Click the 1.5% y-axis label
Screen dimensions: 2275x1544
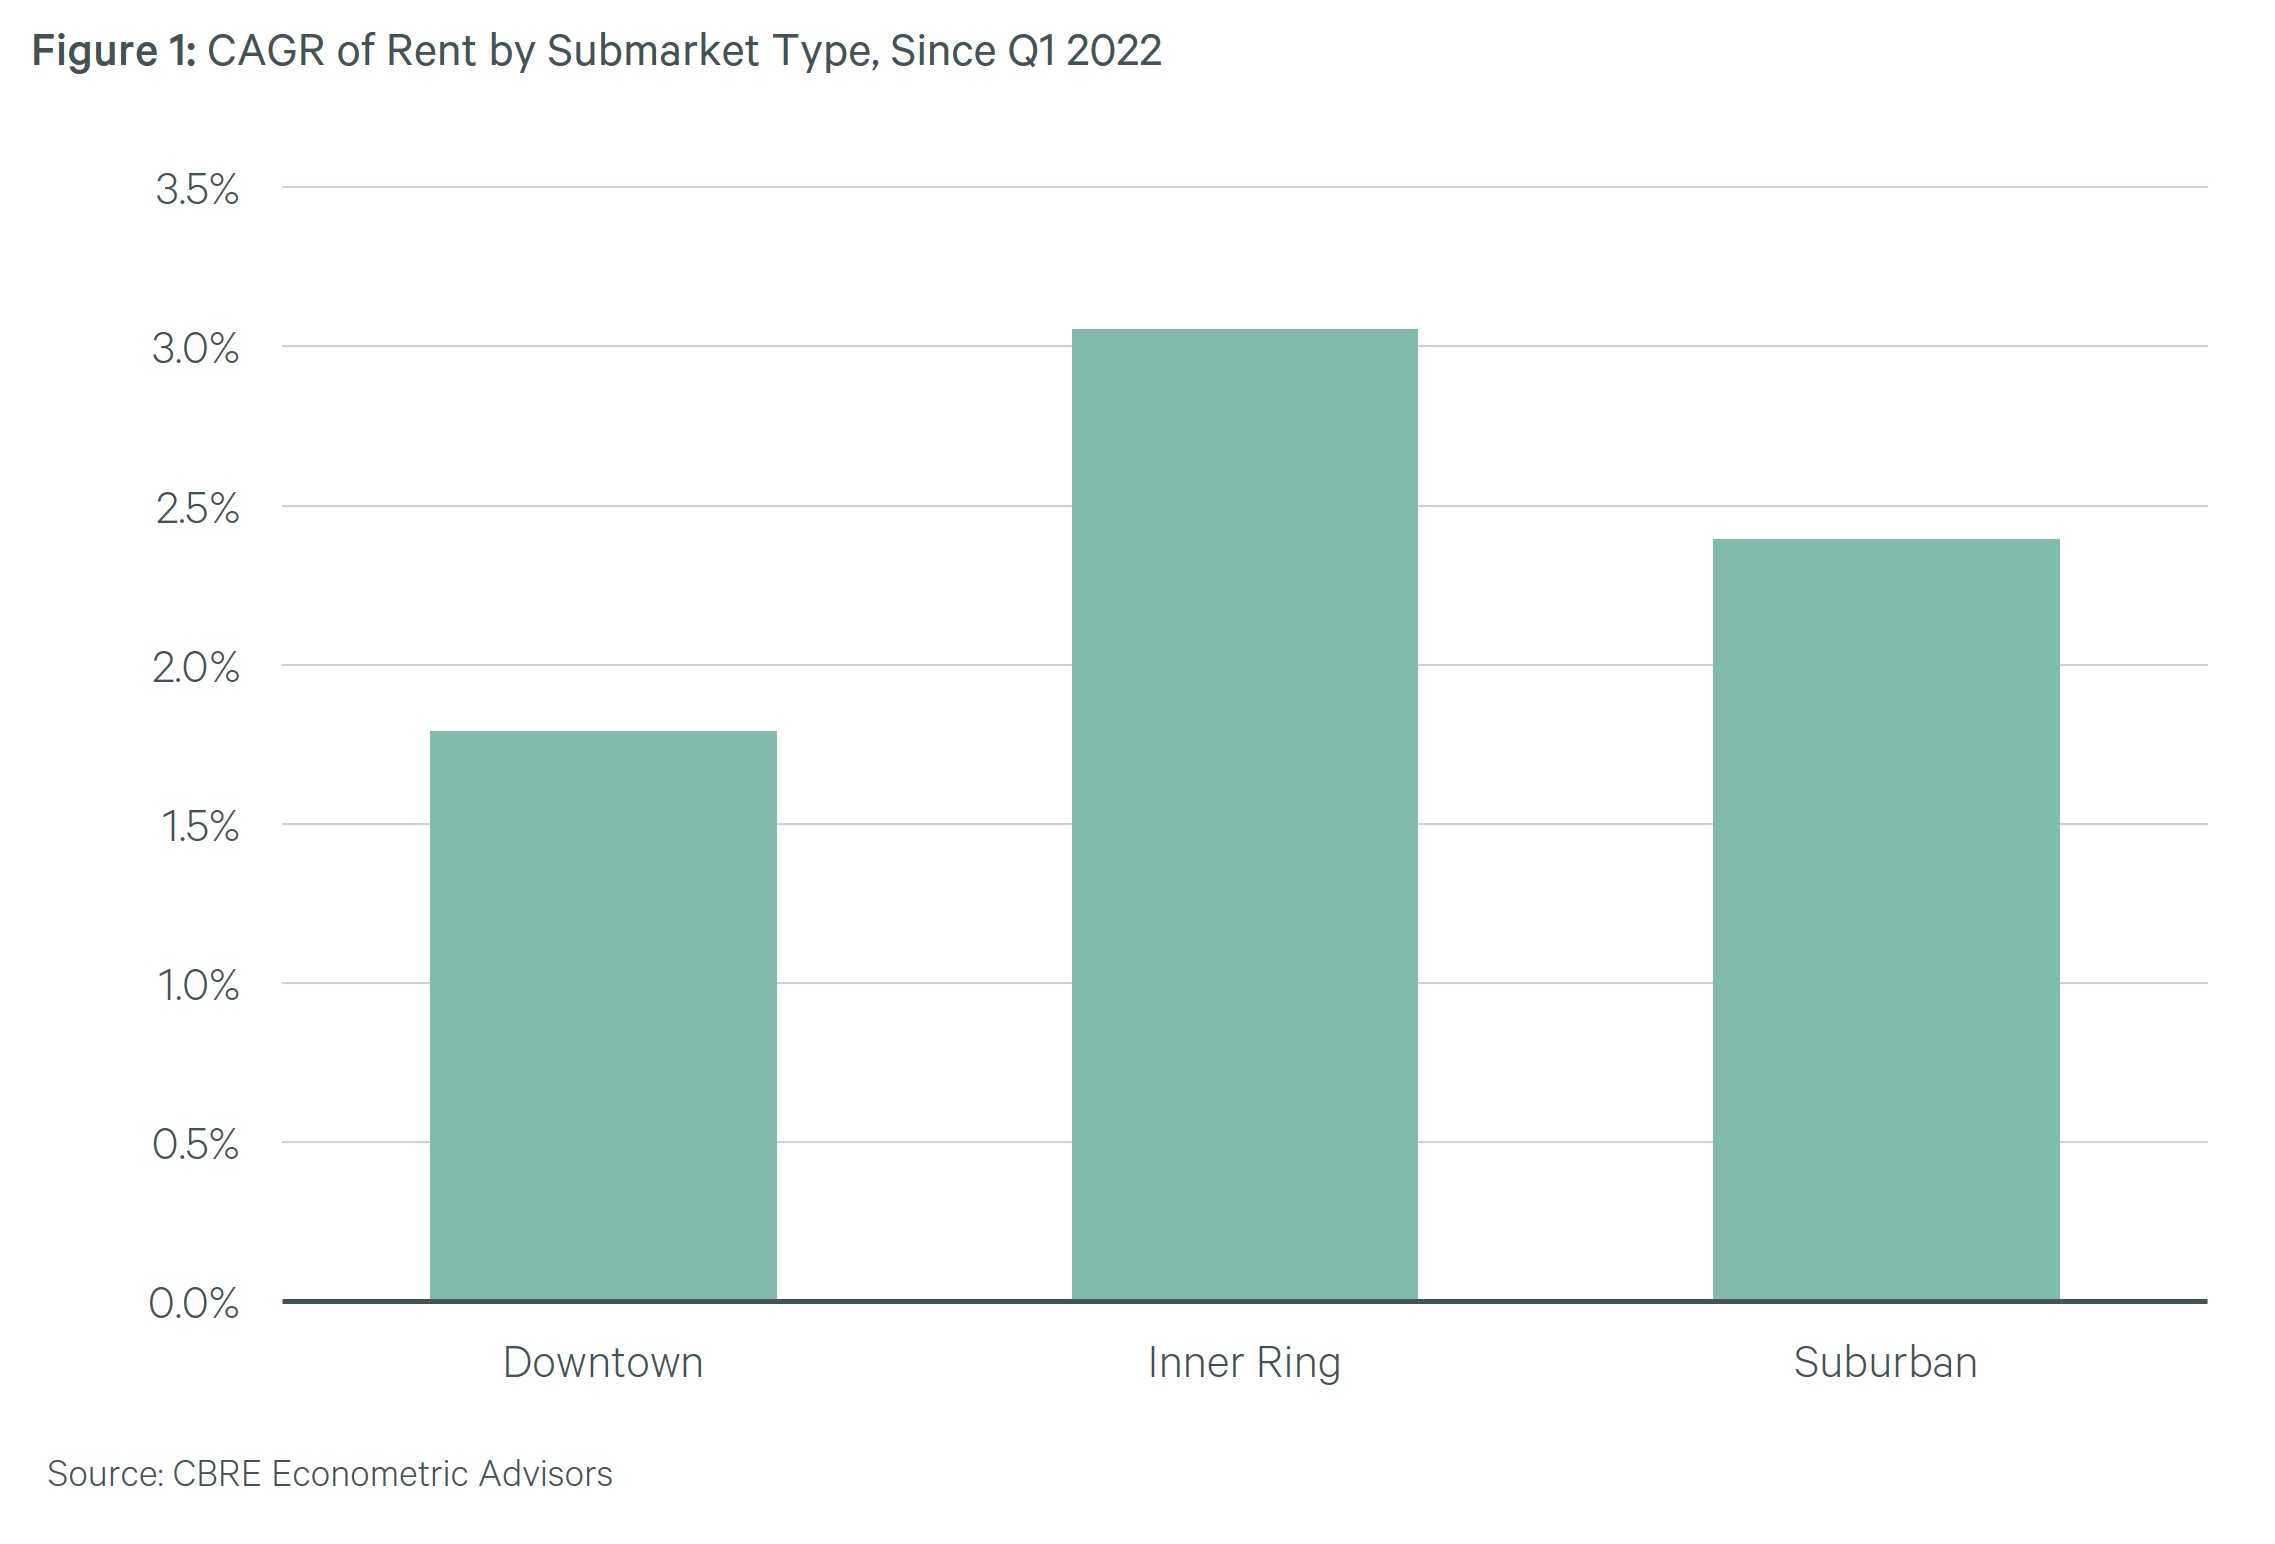tap(199, 826)
